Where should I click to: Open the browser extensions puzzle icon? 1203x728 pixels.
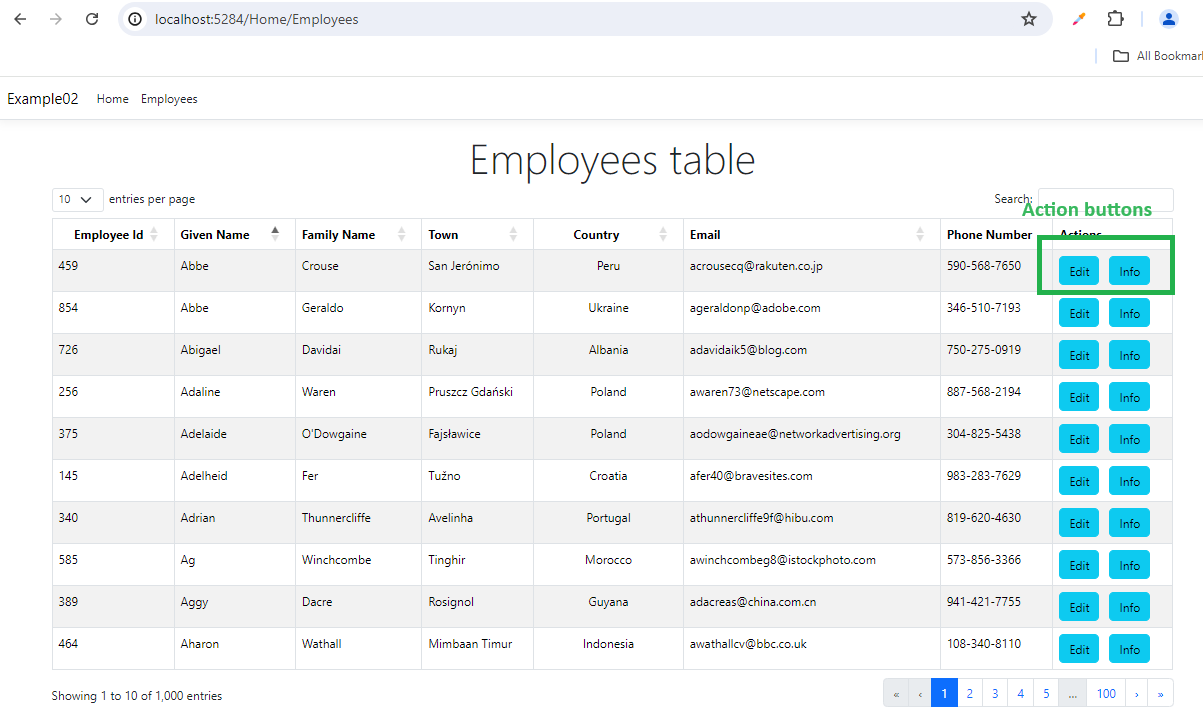(x=1115, y=19)
